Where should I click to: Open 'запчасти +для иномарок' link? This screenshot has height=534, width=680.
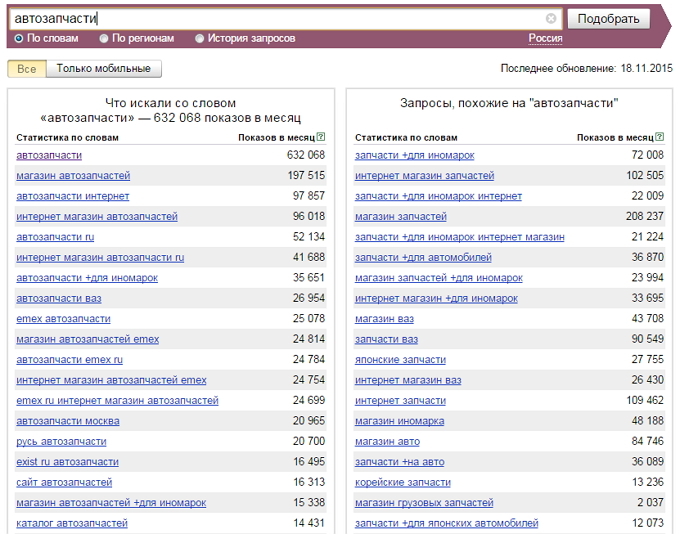415,155
